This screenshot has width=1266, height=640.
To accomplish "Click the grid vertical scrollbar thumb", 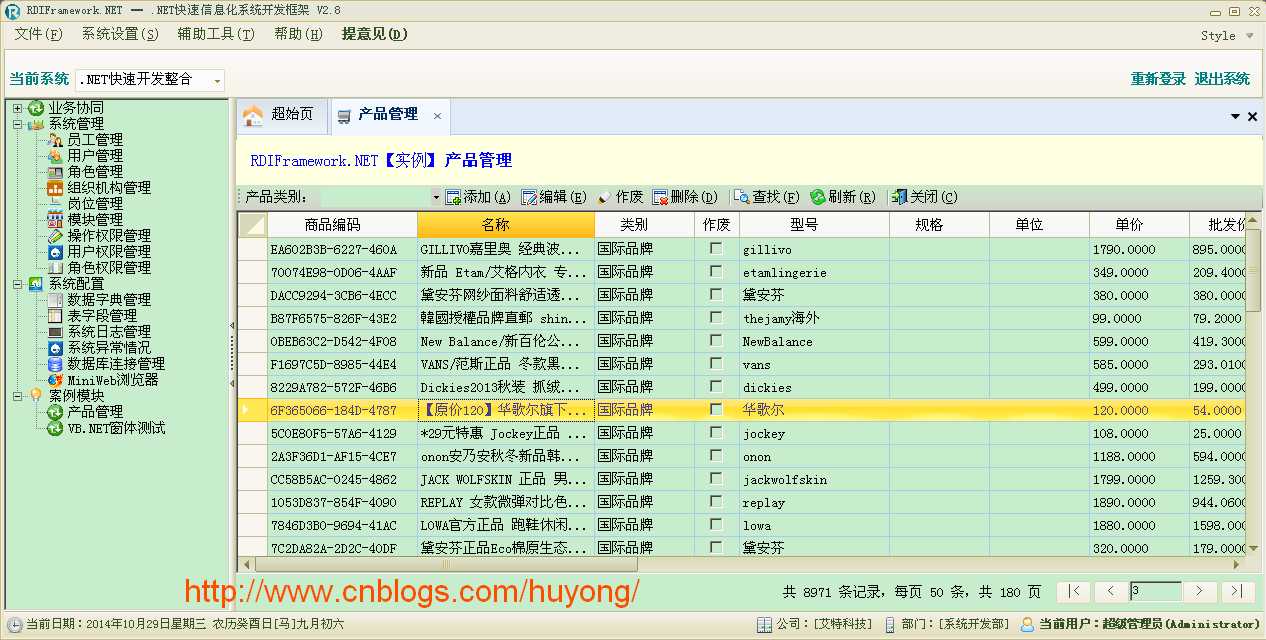I will [x=1253, y=272].
